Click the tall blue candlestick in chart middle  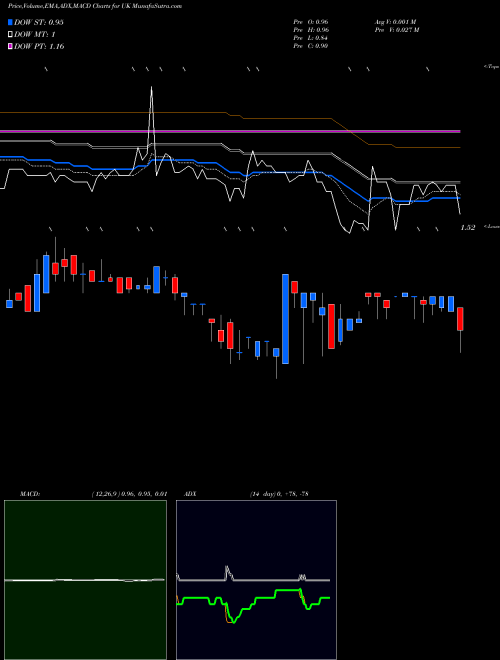pyautogui.click(x=285, y=319)
